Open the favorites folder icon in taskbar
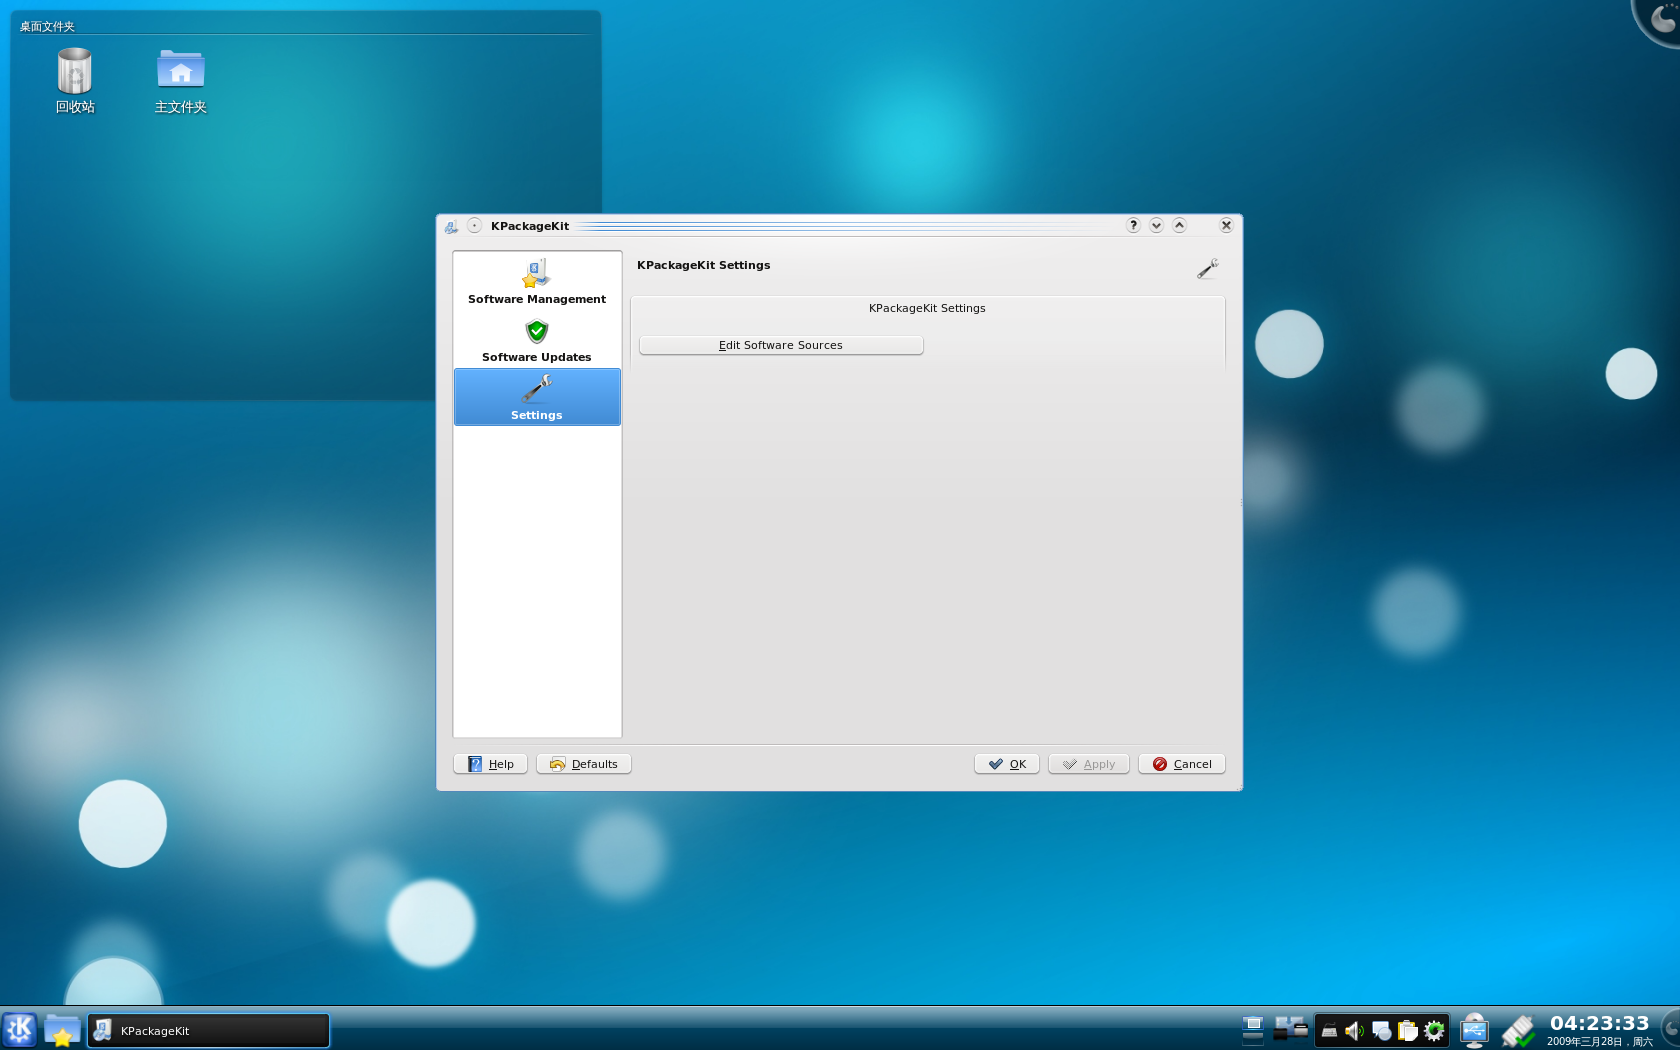 coord(62,1030)
